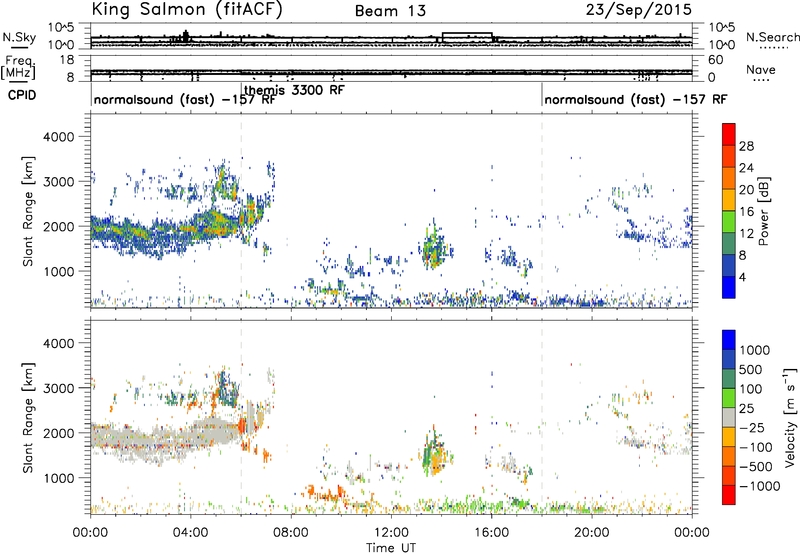Click the Freq. [MHz] axis label

point(19,67)
